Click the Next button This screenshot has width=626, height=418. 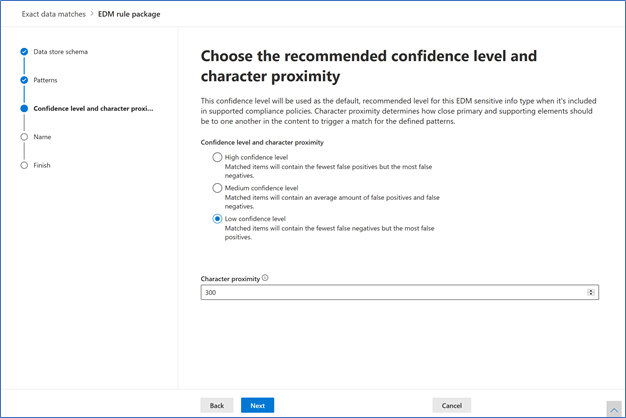click(258, 405)
